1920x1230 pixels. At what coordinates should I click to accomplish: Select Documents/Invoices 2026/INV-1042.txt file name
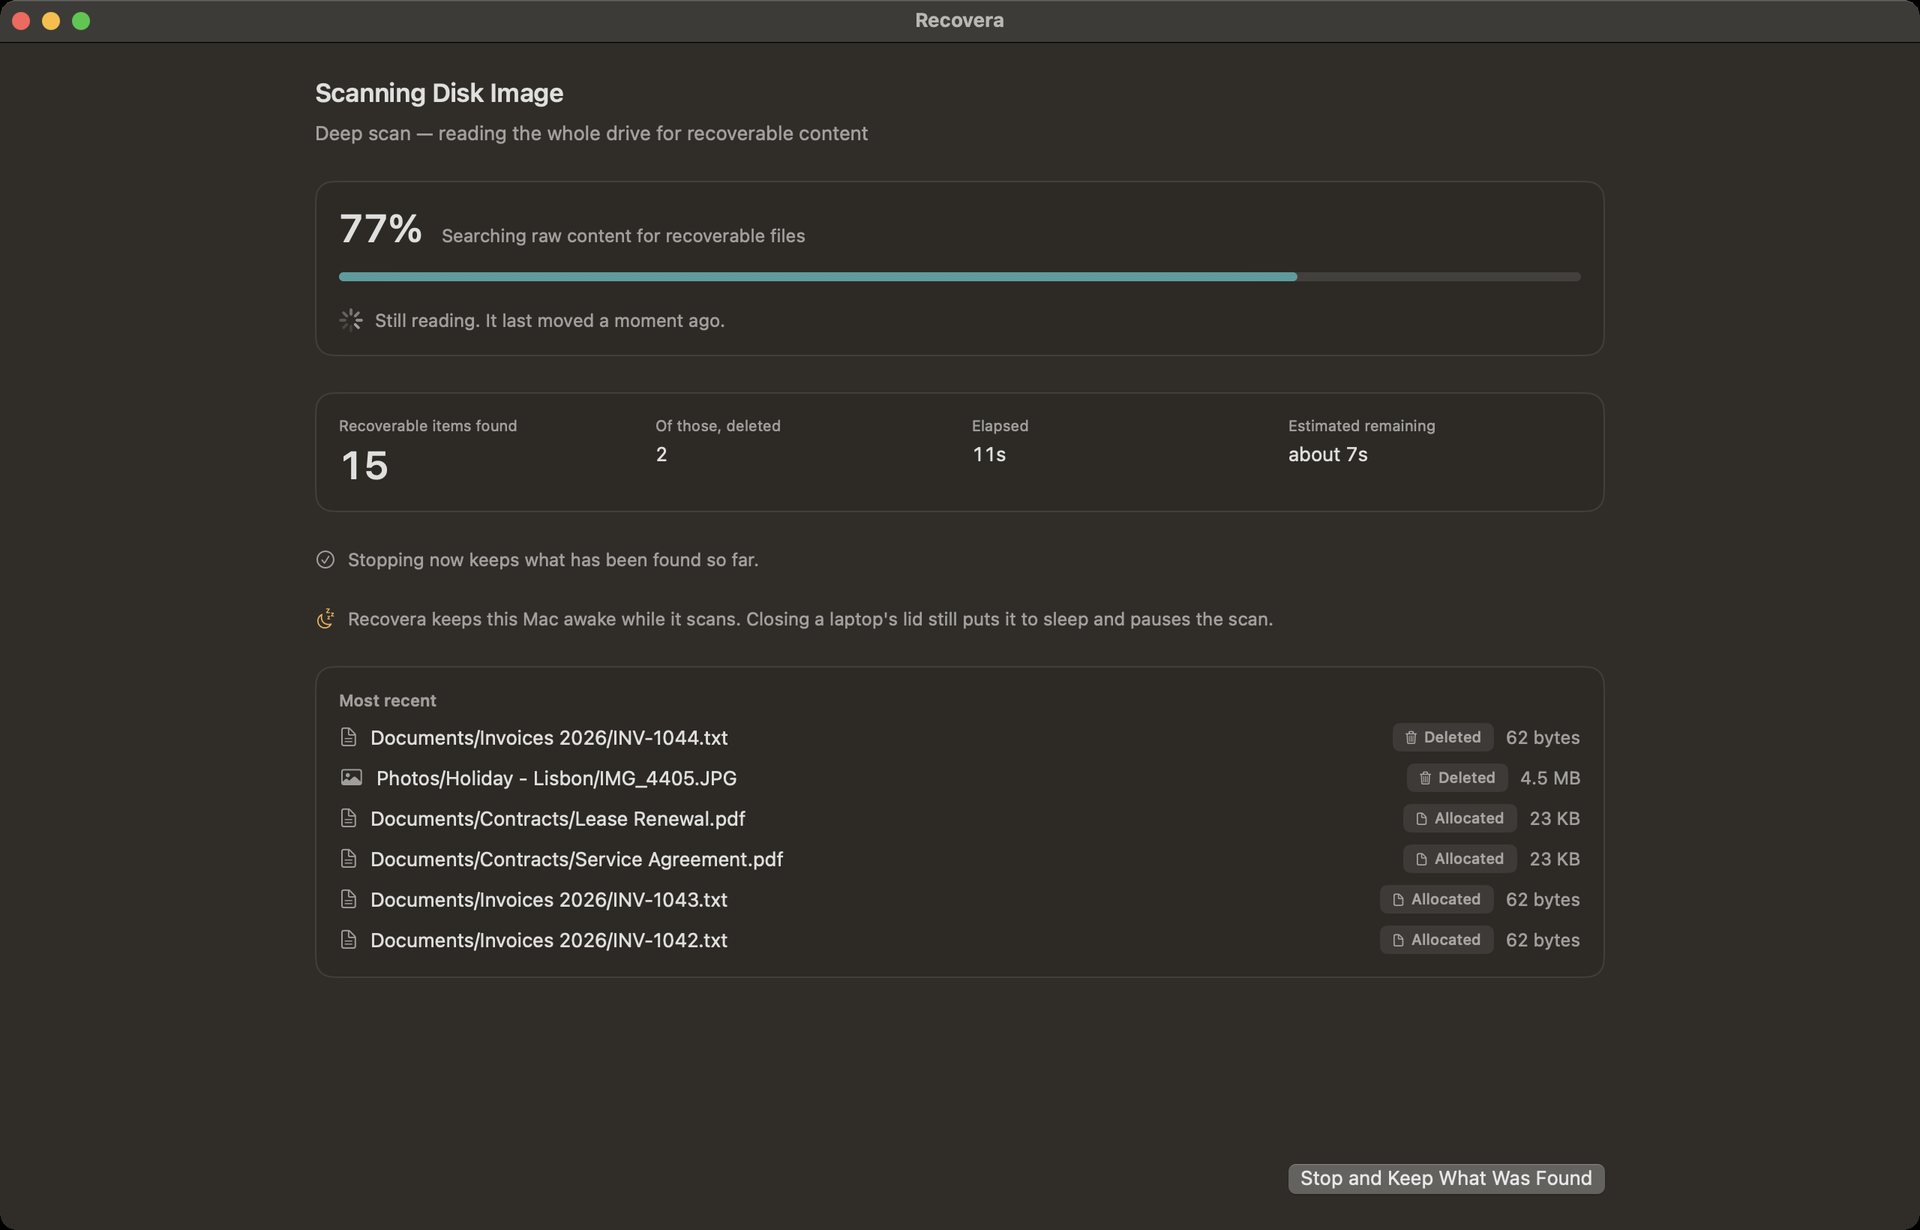point(549,940)
